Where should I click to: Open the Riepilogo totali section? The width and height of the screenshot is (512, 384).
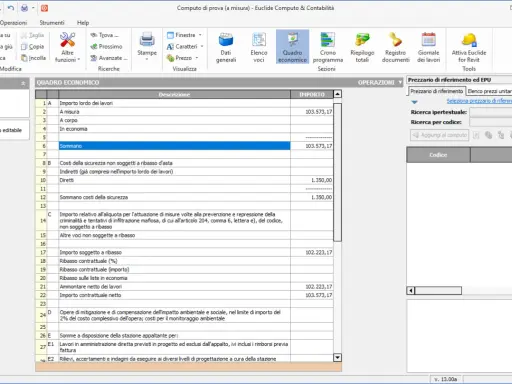point(362,47)
